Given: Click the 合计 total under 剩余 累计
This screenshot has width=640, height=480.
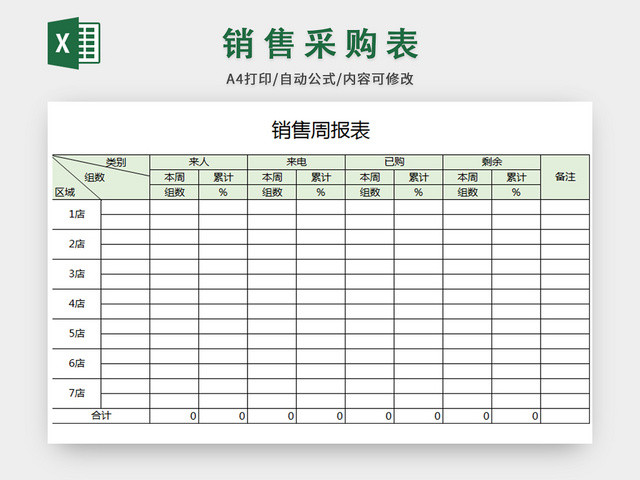Looking at the screenshot, I should pyautogui.click(x=516, y=416).
